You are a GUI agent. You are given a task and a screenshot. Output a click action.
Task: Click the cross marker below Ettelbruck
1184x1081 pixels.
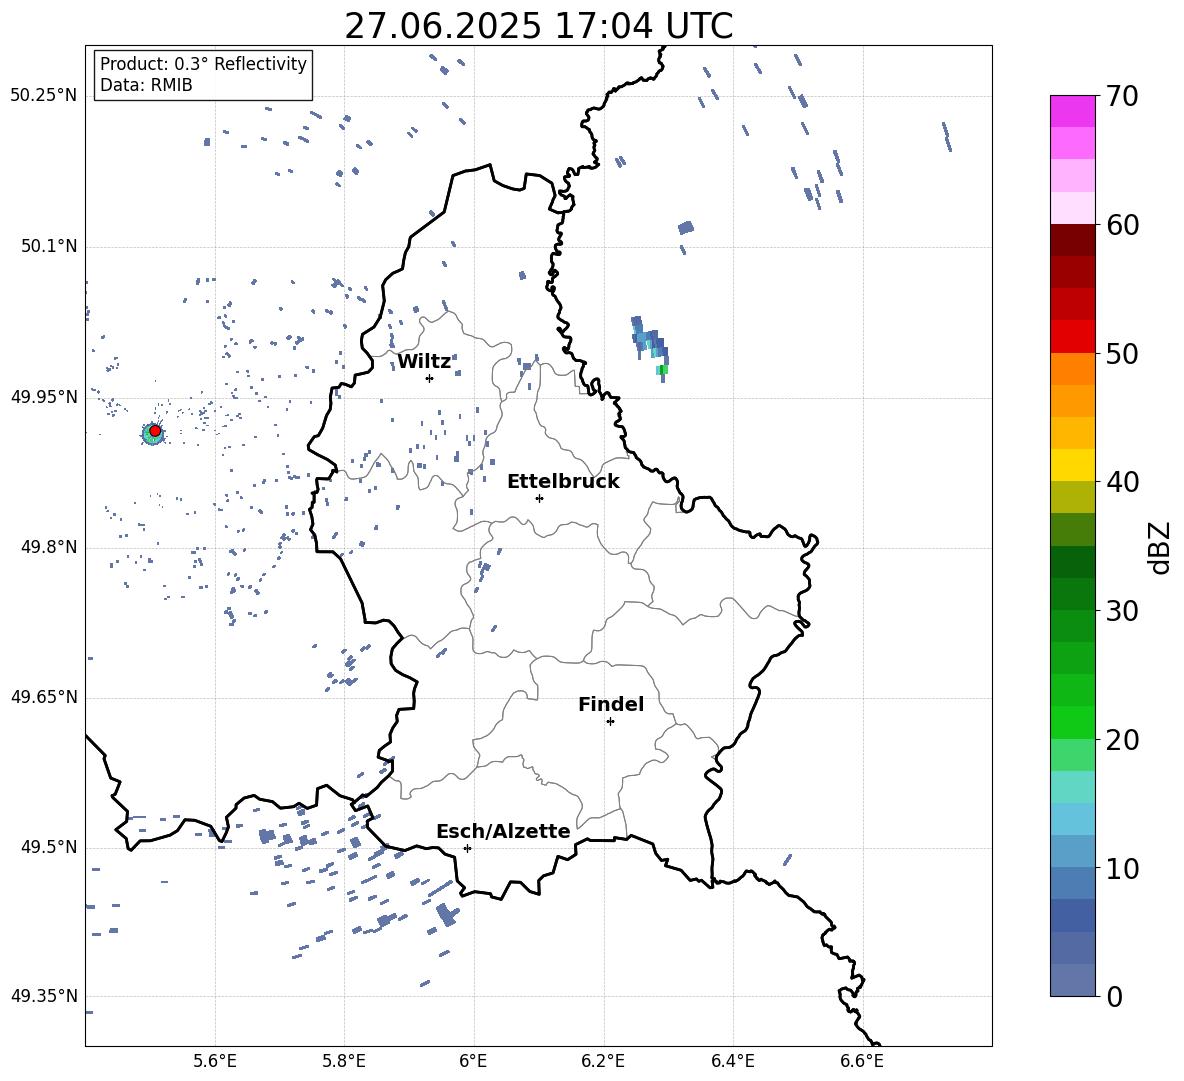[539, 498]
